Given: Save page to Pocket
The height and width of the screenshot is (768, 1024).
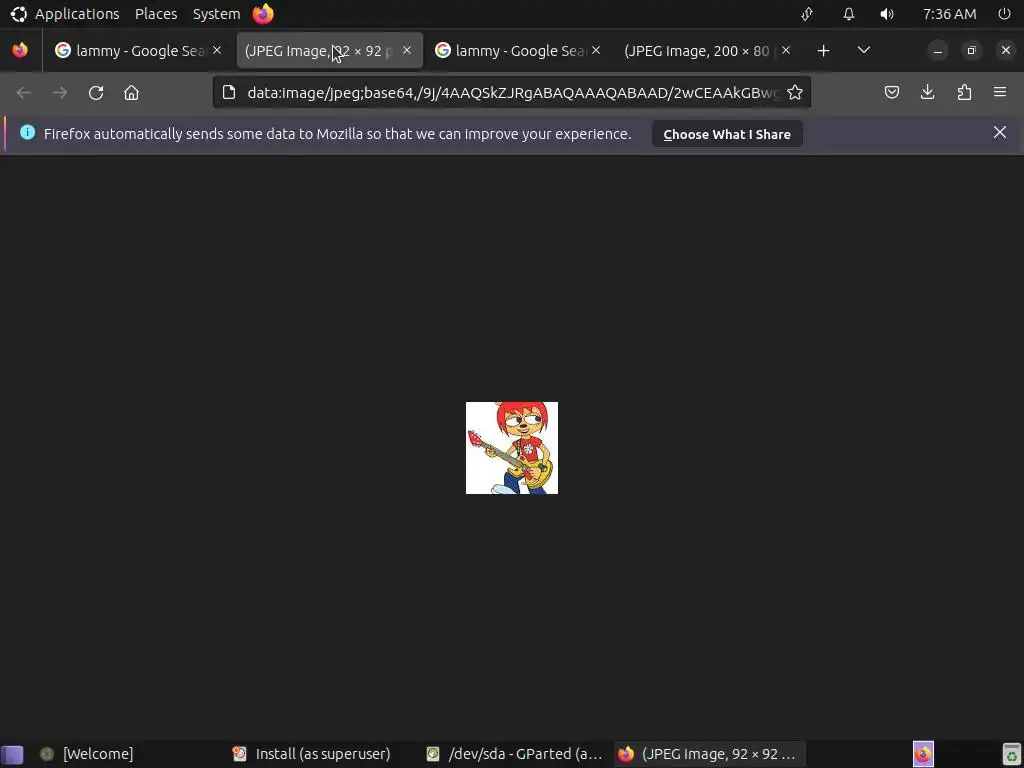Looking at the screenshot, I should [891, 93].
